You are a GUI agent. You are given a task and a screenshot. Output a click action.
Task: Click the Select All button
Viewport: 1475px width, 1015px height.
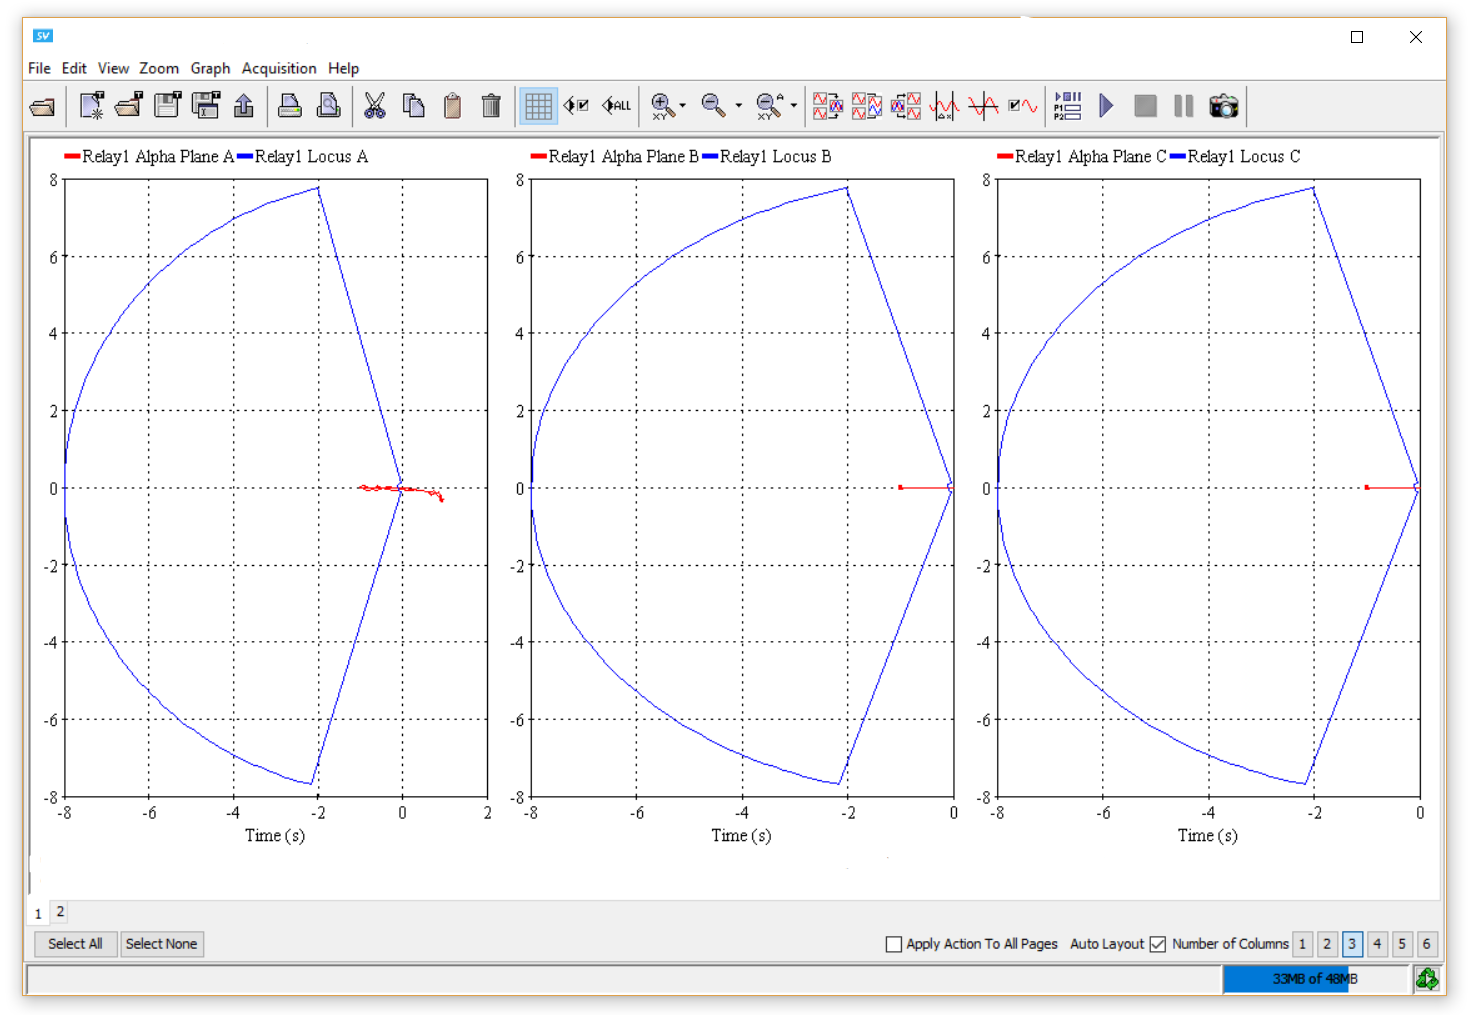[75, 944]
